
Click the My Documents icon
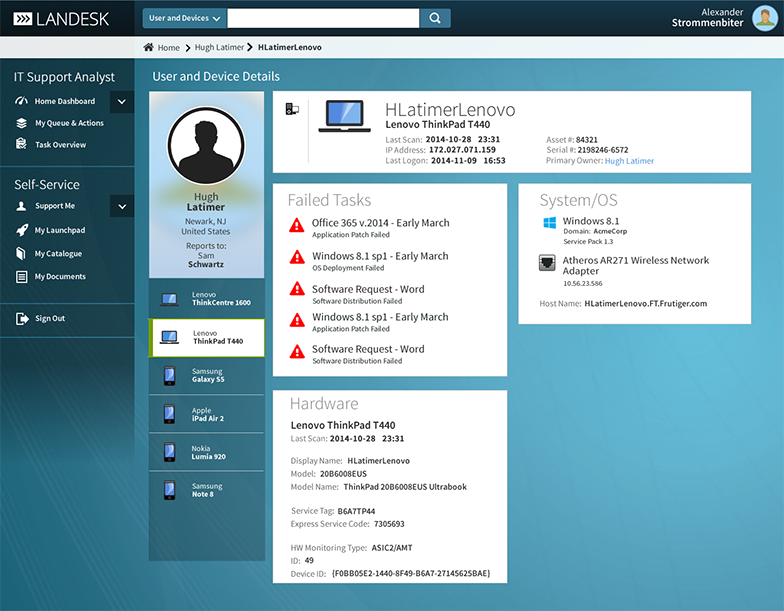point(22,277)
